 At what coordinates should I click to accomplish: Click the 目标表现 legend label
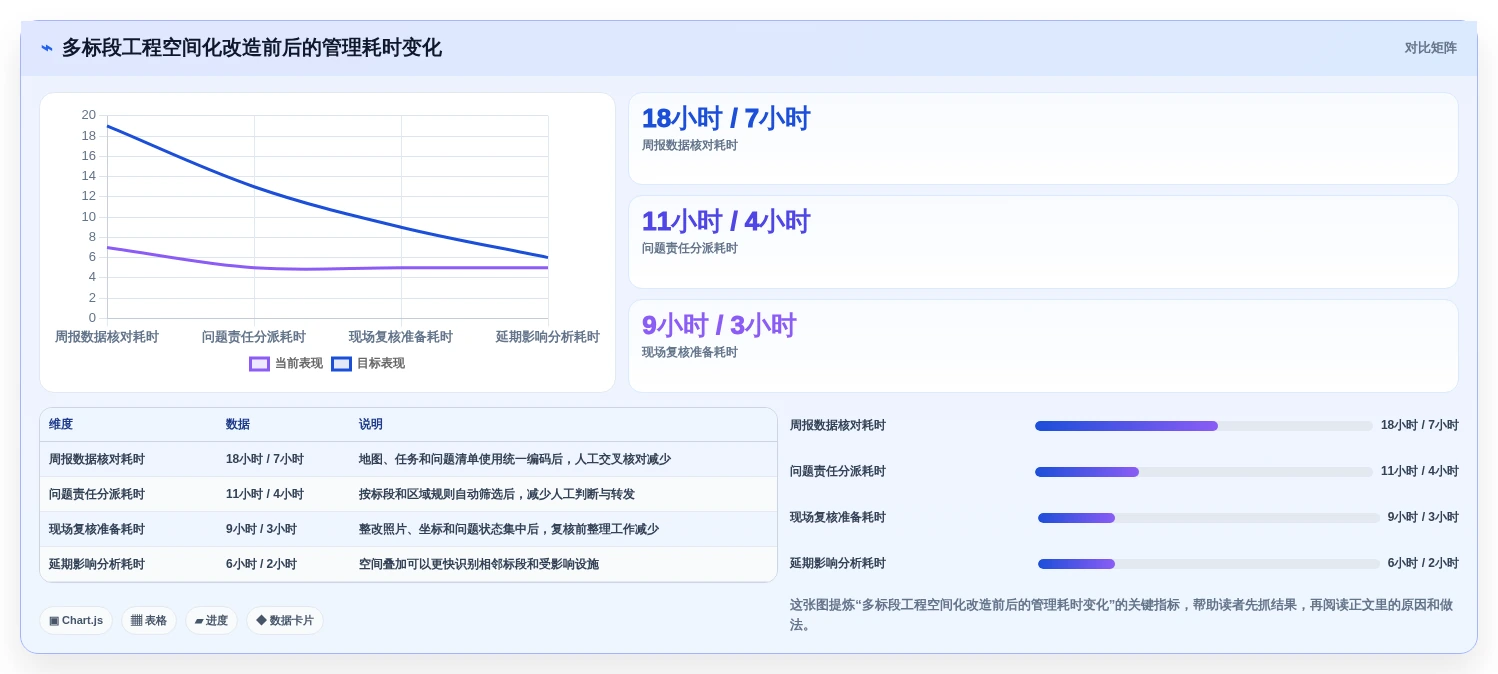pyautogui.click(x=380, y=364)
